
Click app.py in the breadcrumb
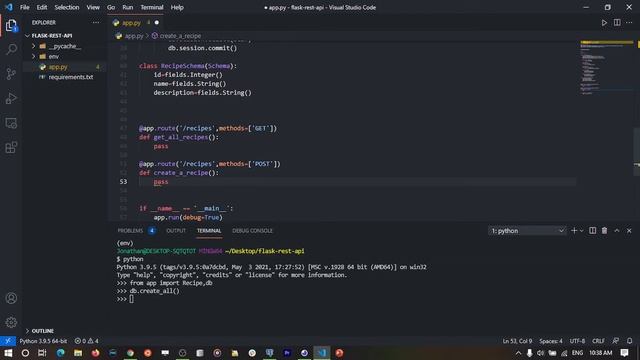[134, 36]
